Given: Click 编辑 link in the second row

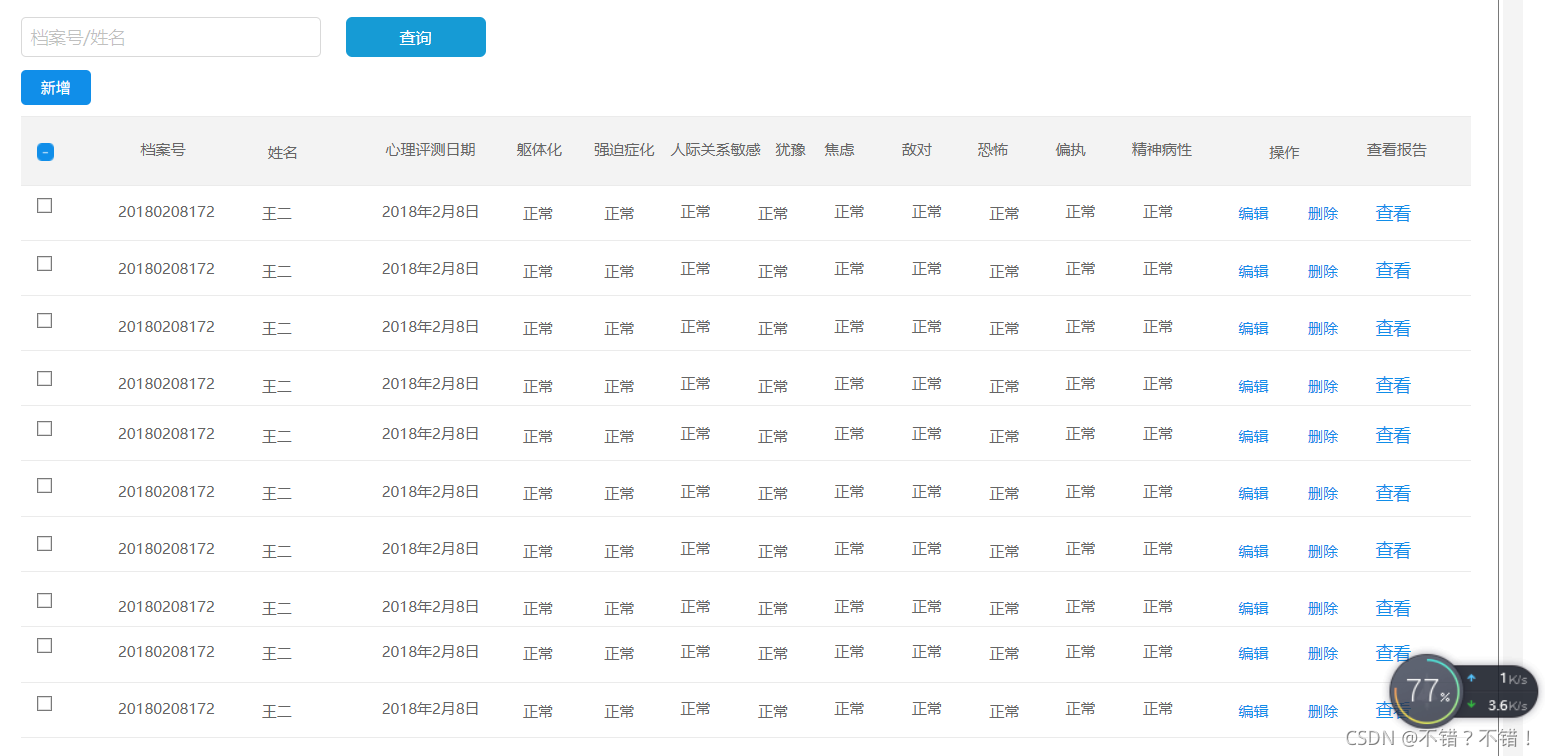Looking at the screenshot, I should (x=1253, y=271).
